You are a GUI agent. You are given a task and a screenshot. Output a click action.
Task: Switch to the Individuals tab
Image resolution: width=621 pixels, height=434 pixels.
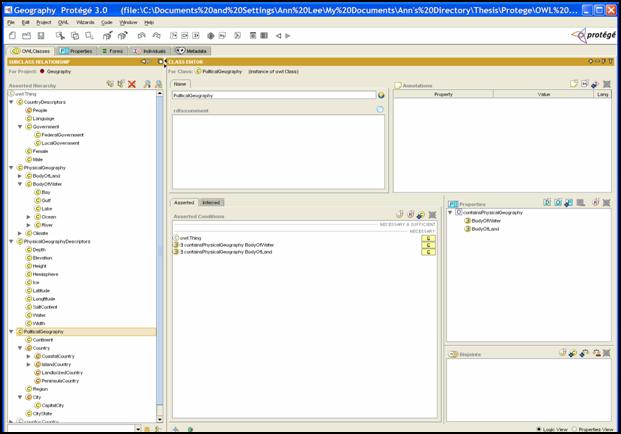[x=150, y=51]
